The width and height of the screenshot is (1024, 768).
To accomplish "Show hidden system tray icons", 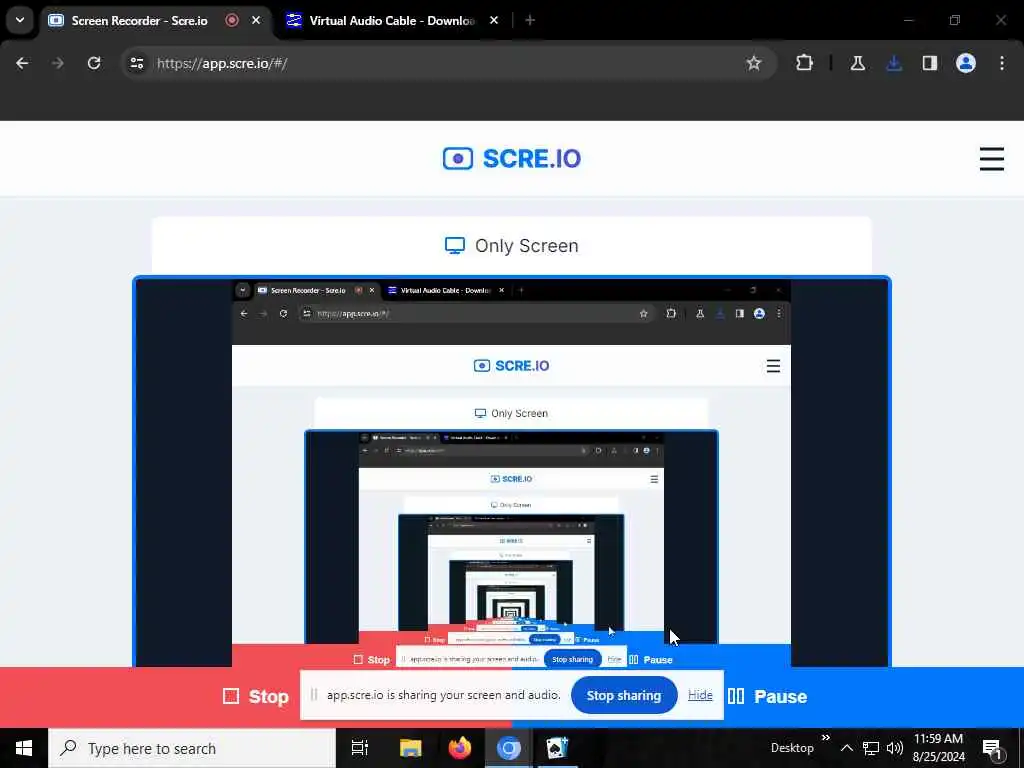I will pyautogui.click(x=846, y=748).
